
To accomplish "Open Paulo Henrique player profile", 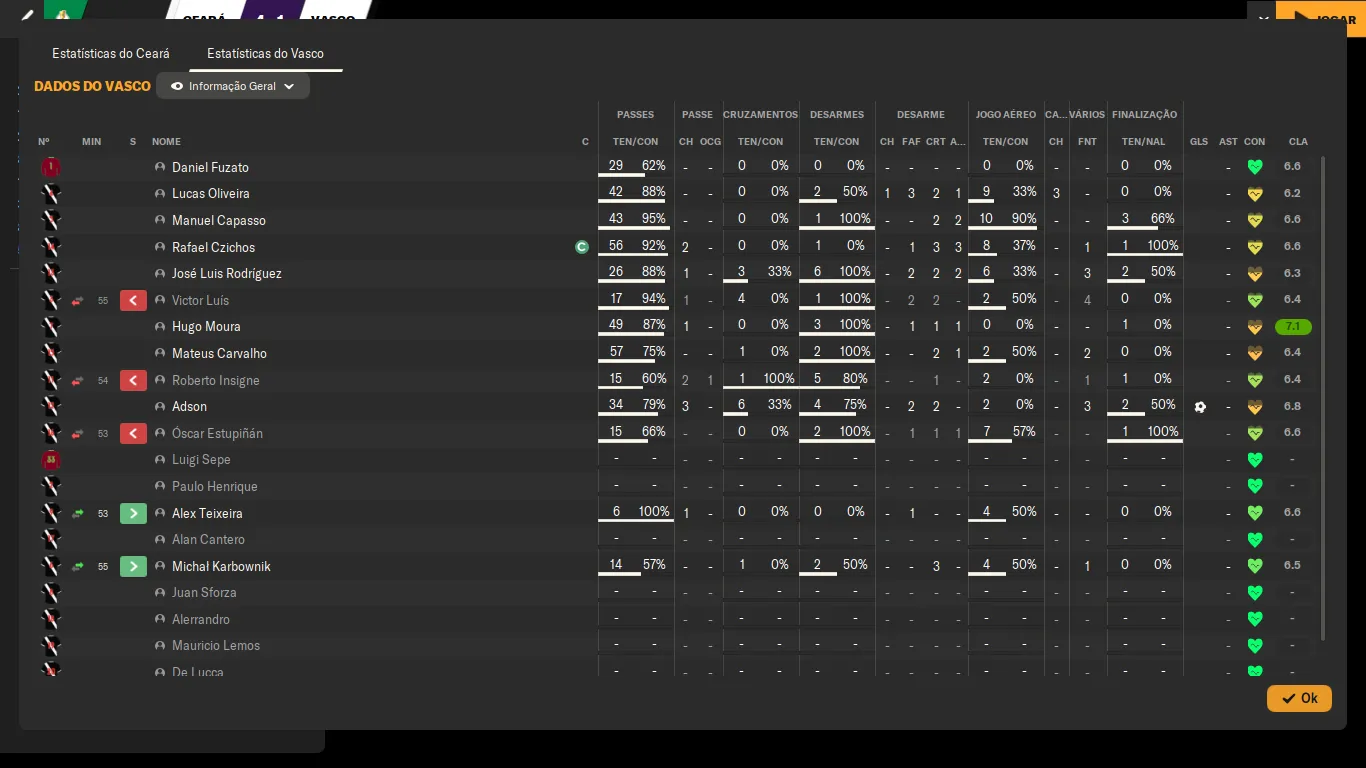I will click(215, 486).
